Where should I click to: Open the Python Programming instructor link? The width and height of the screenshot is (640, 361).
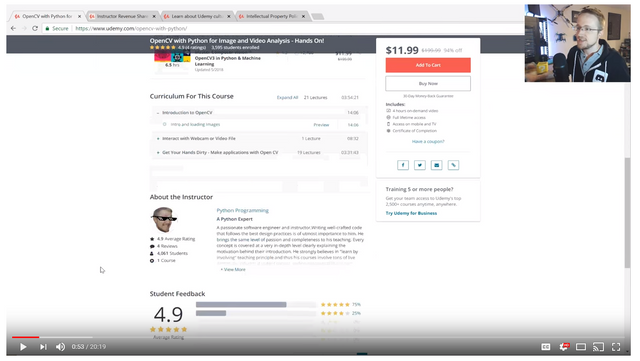242,210
